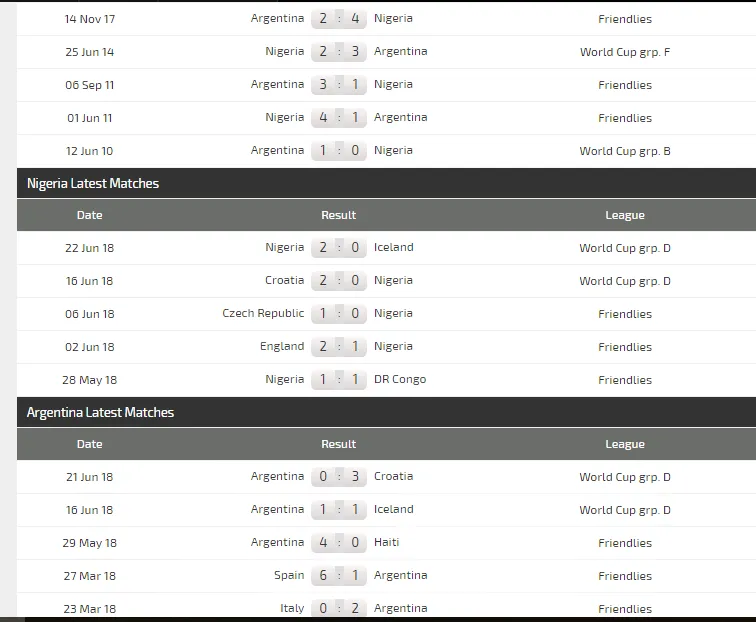
Task: Open the DR Congo team link
Action: click(400, 379)
